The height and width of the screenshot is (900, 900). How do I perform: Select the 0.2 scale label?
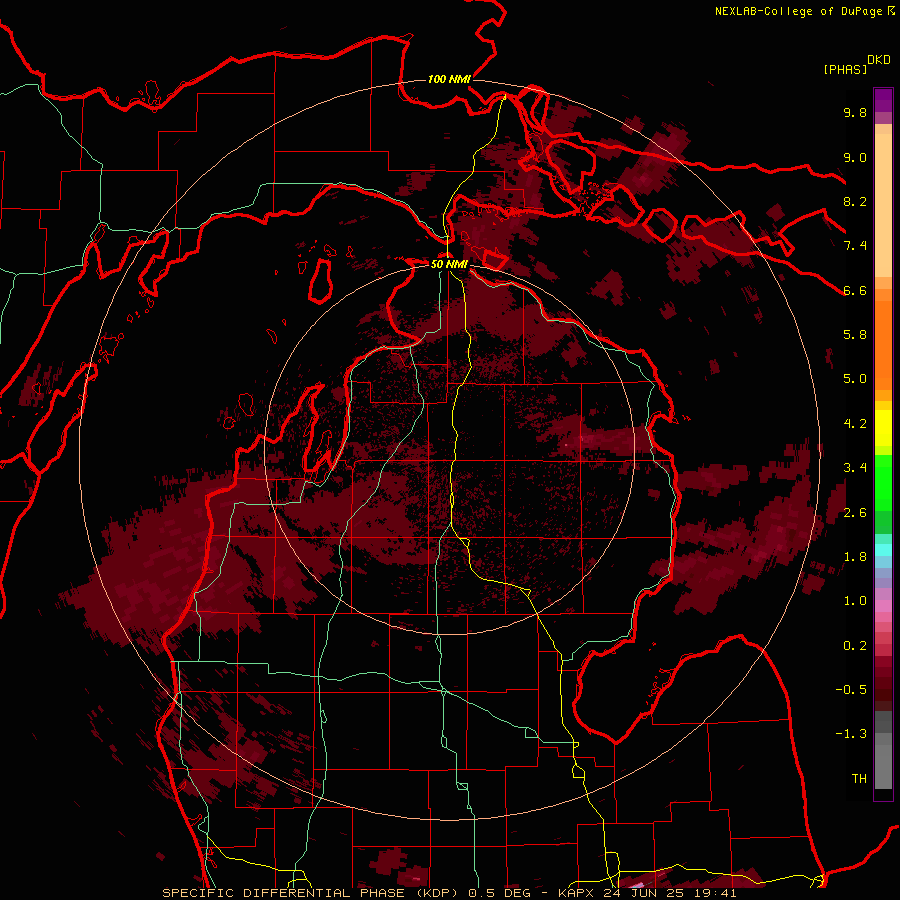[x=855, y=646]
